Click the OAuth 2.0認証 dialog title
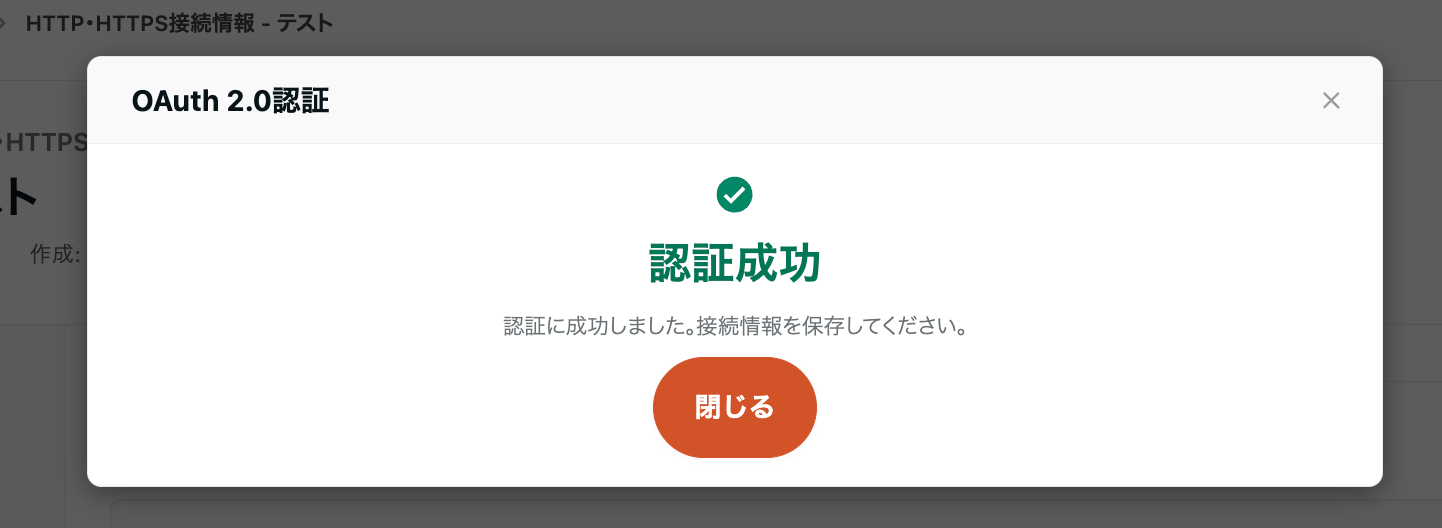 tap(230, 101)
